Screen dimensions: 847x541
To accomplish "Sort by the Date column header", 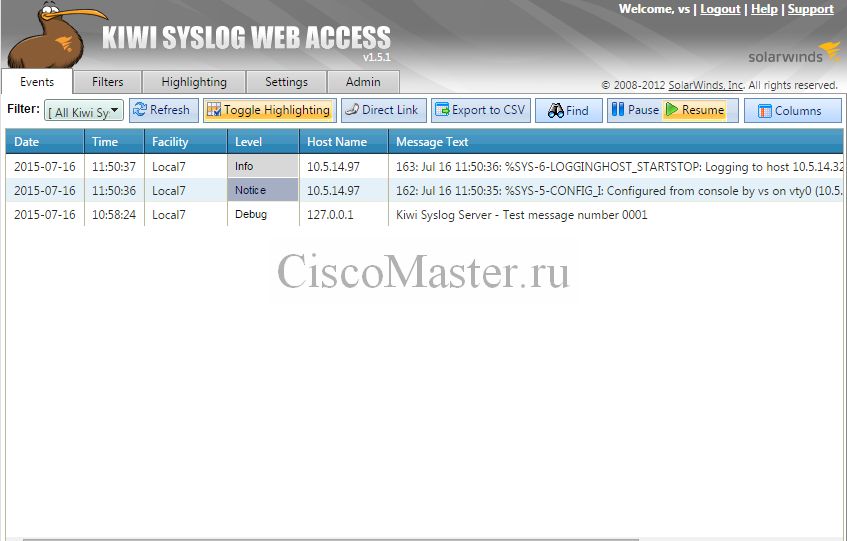I will tap(45, 142).
